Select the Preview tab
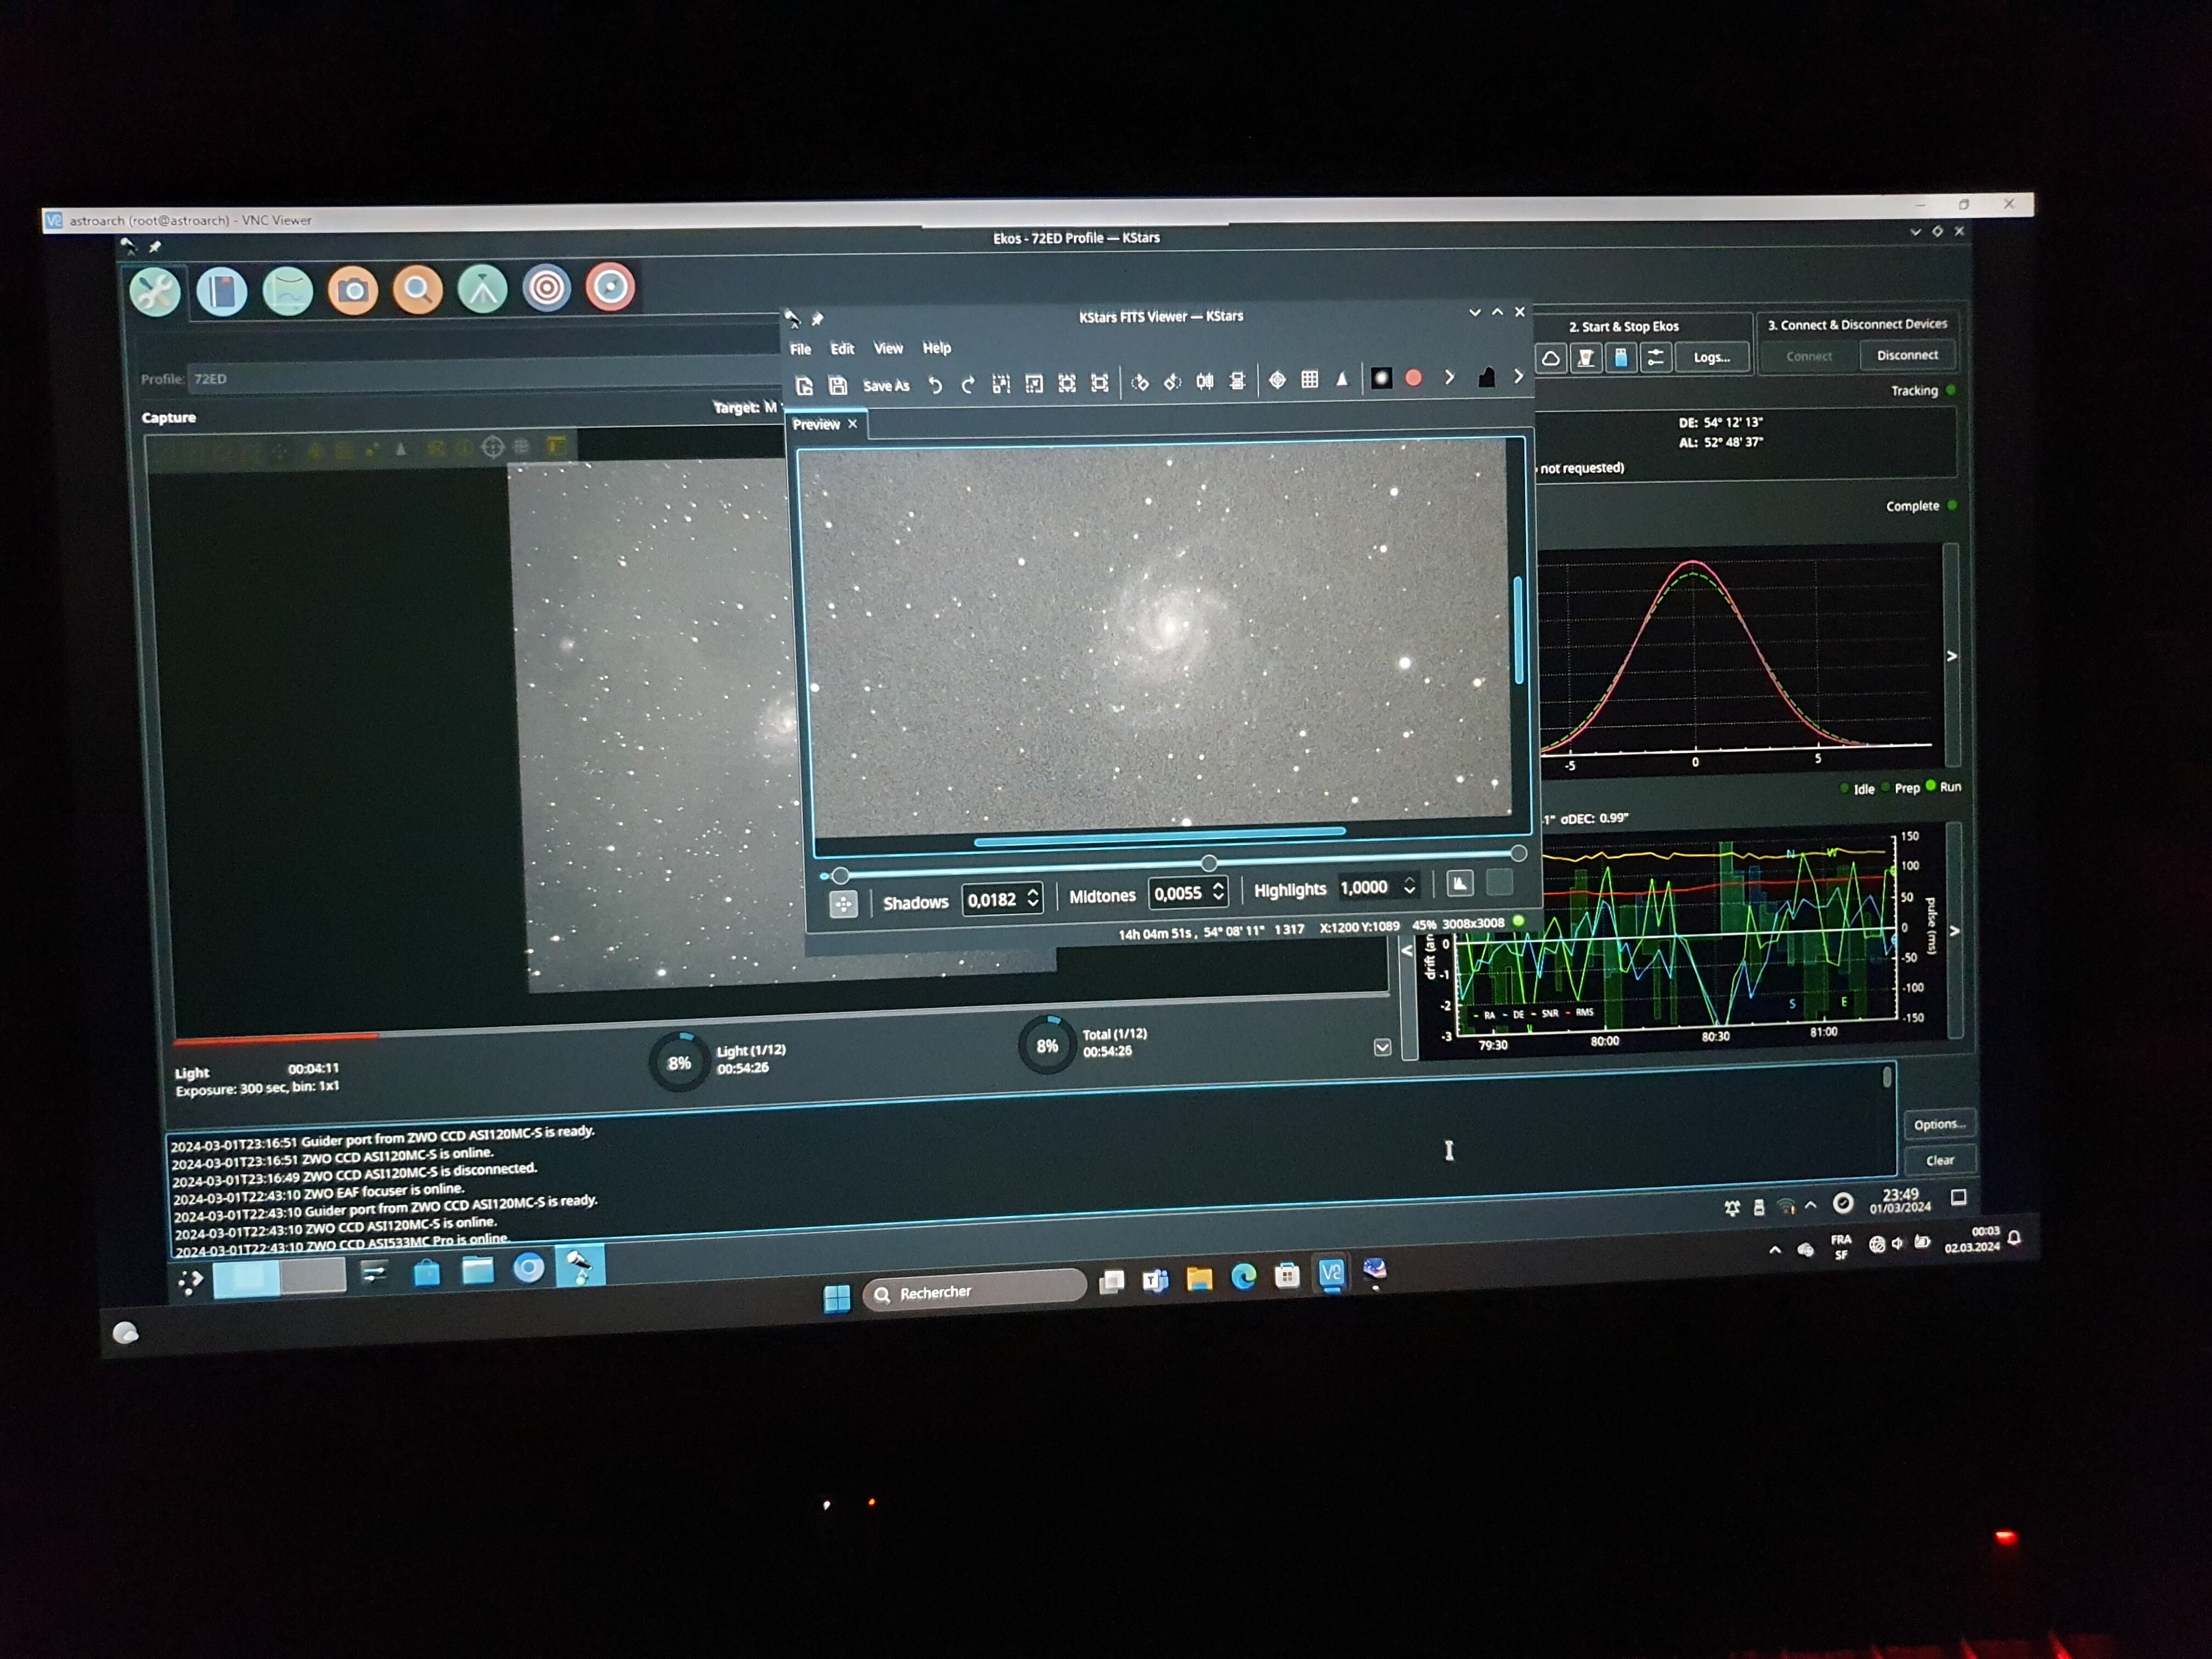 coord(816,424)
